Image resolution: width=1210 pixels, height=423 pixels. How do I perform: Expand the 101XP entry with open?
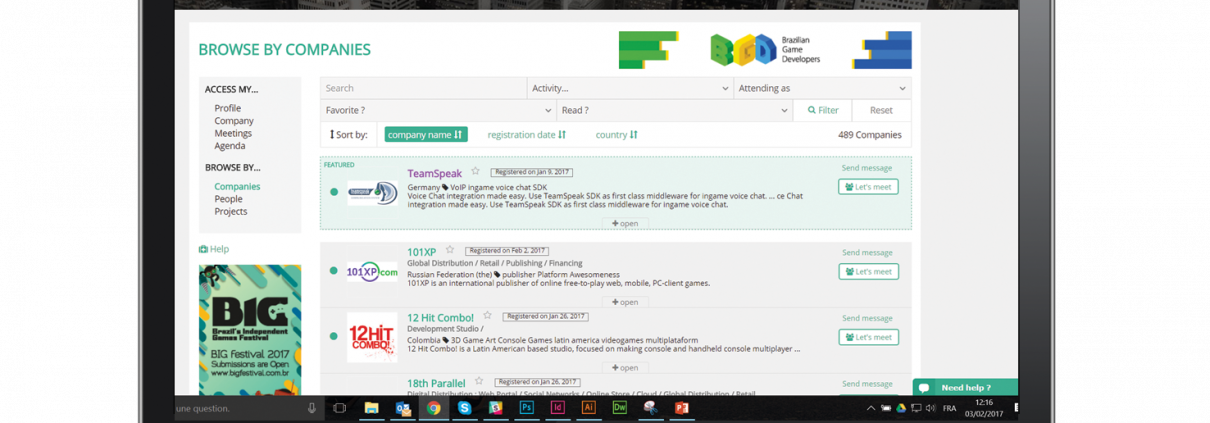point(625,301)
